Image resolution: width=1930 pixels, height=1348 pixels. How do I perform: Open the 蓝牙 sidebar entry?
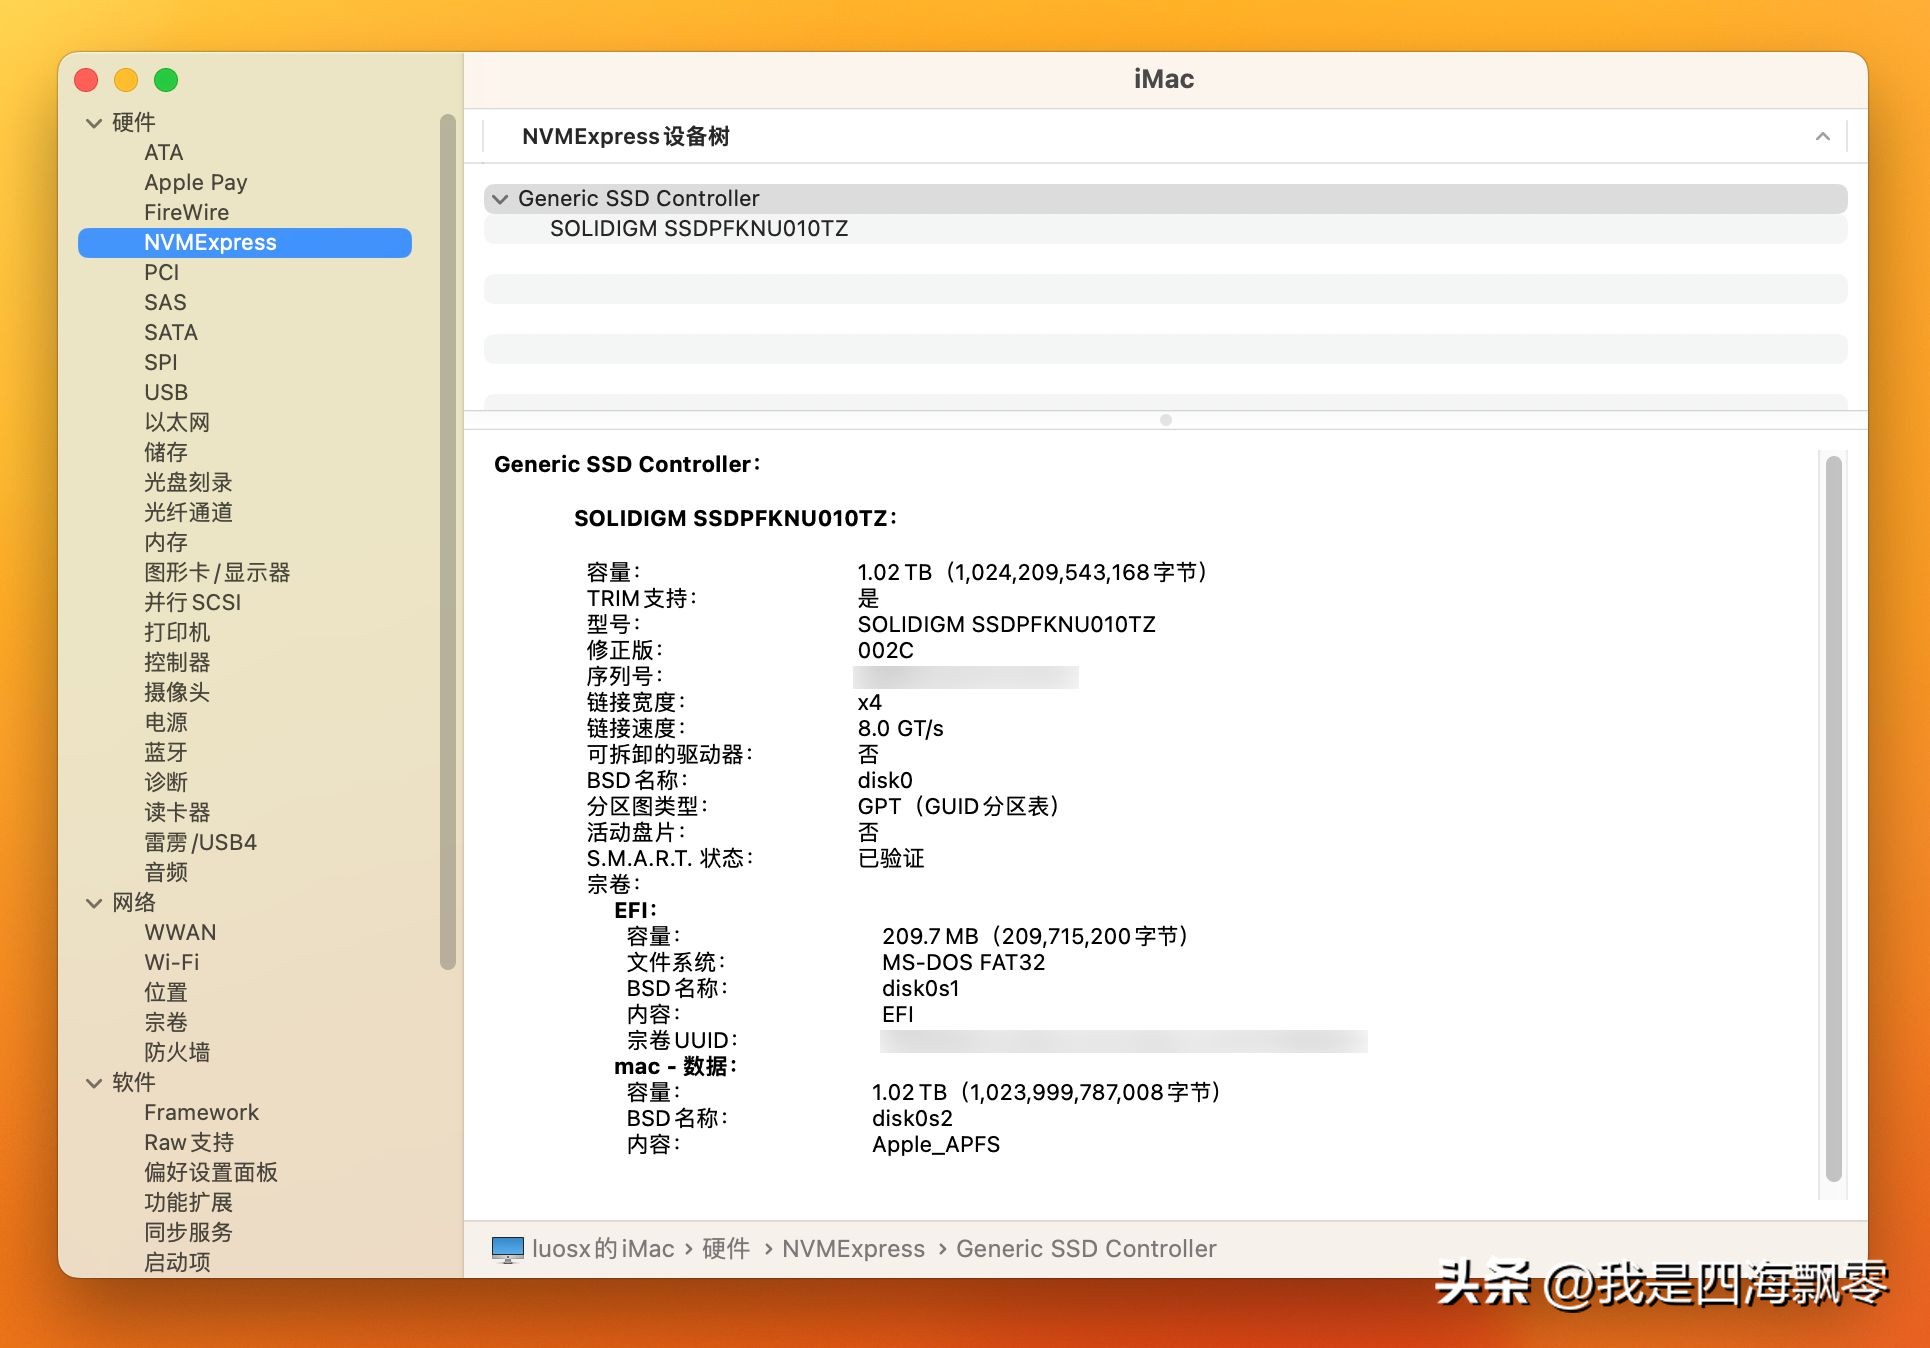coord(166,752)
